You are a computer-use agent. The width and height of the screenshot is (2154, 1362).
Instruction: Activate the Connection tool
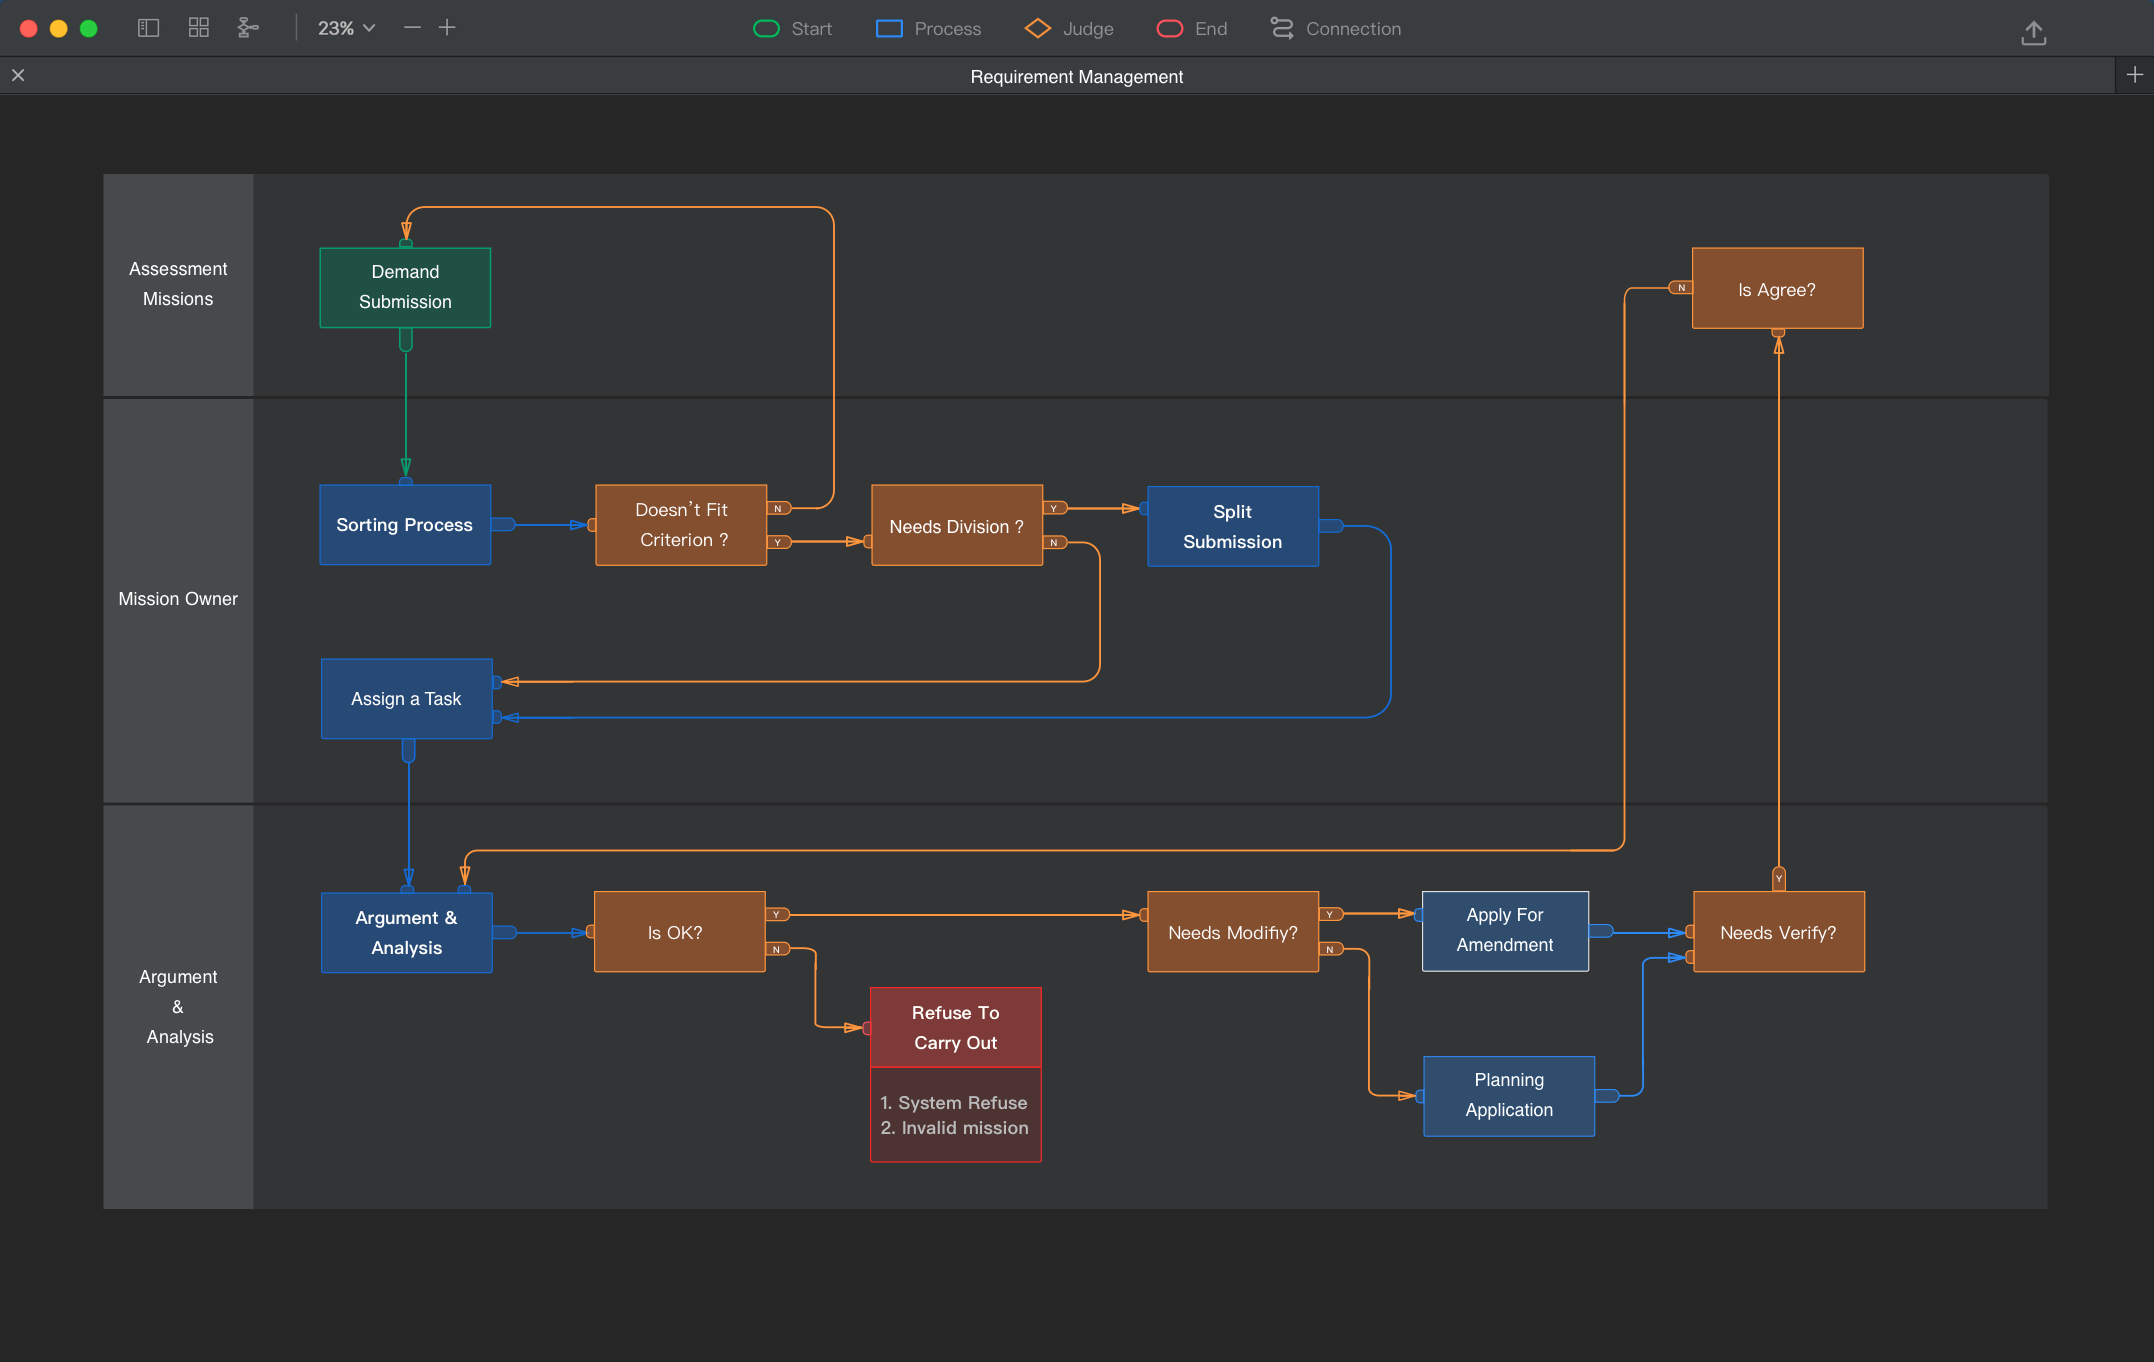[1335, 29]
